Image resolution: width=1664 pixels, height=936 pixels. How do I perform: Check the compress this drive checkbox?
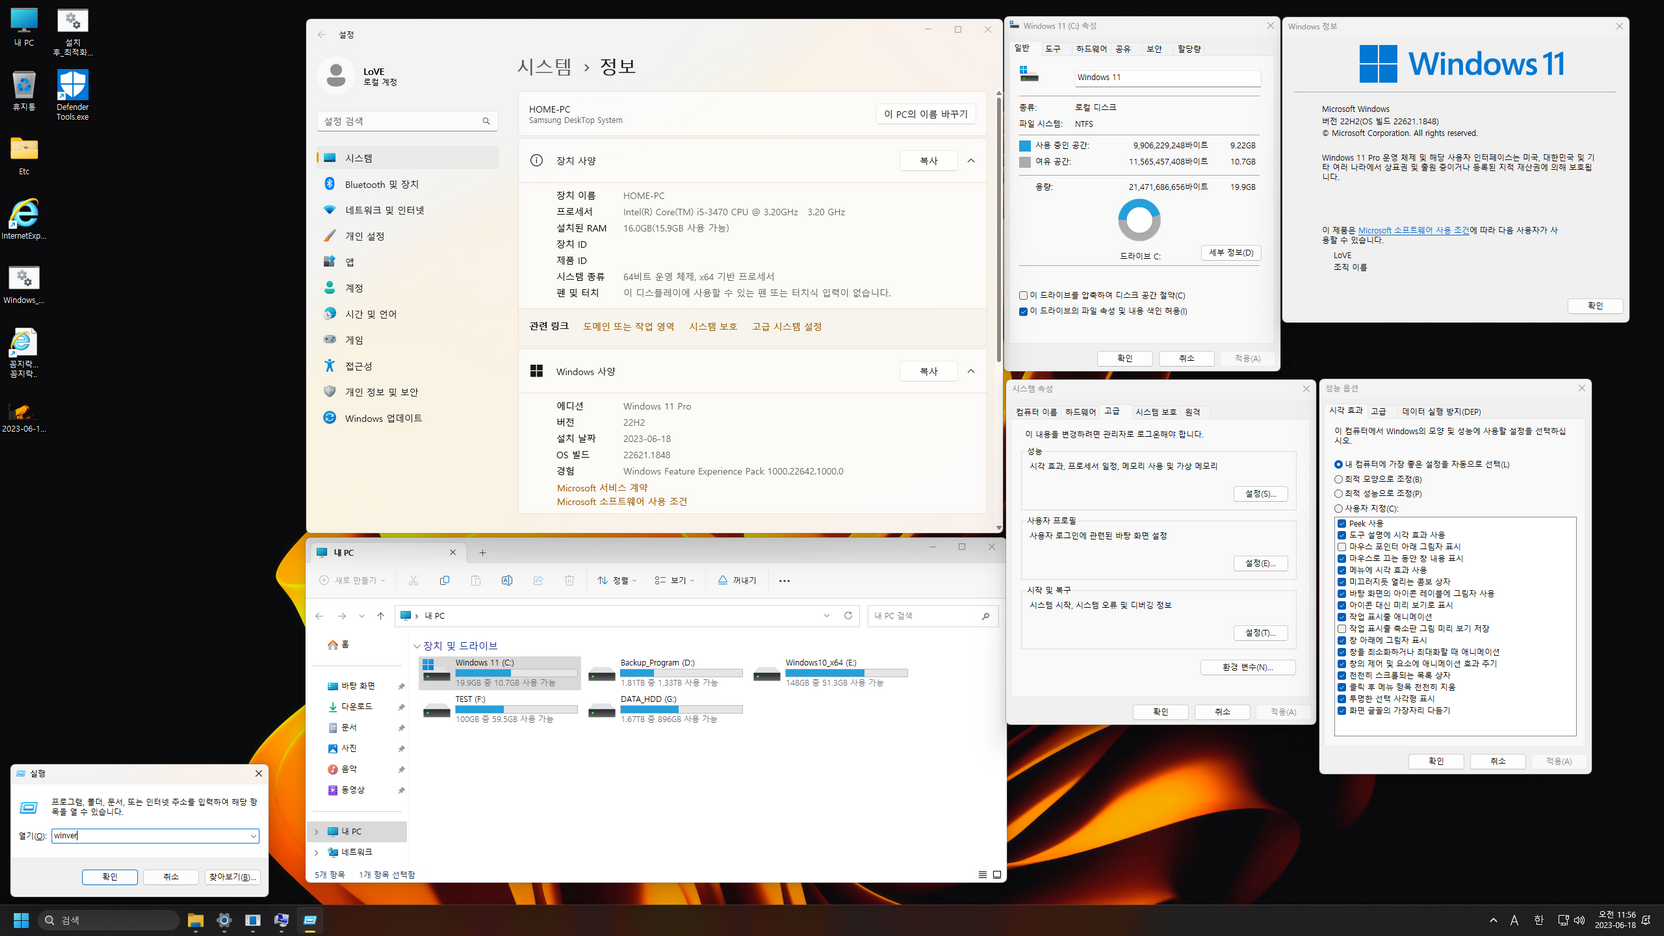click(x=1023, y=295)
